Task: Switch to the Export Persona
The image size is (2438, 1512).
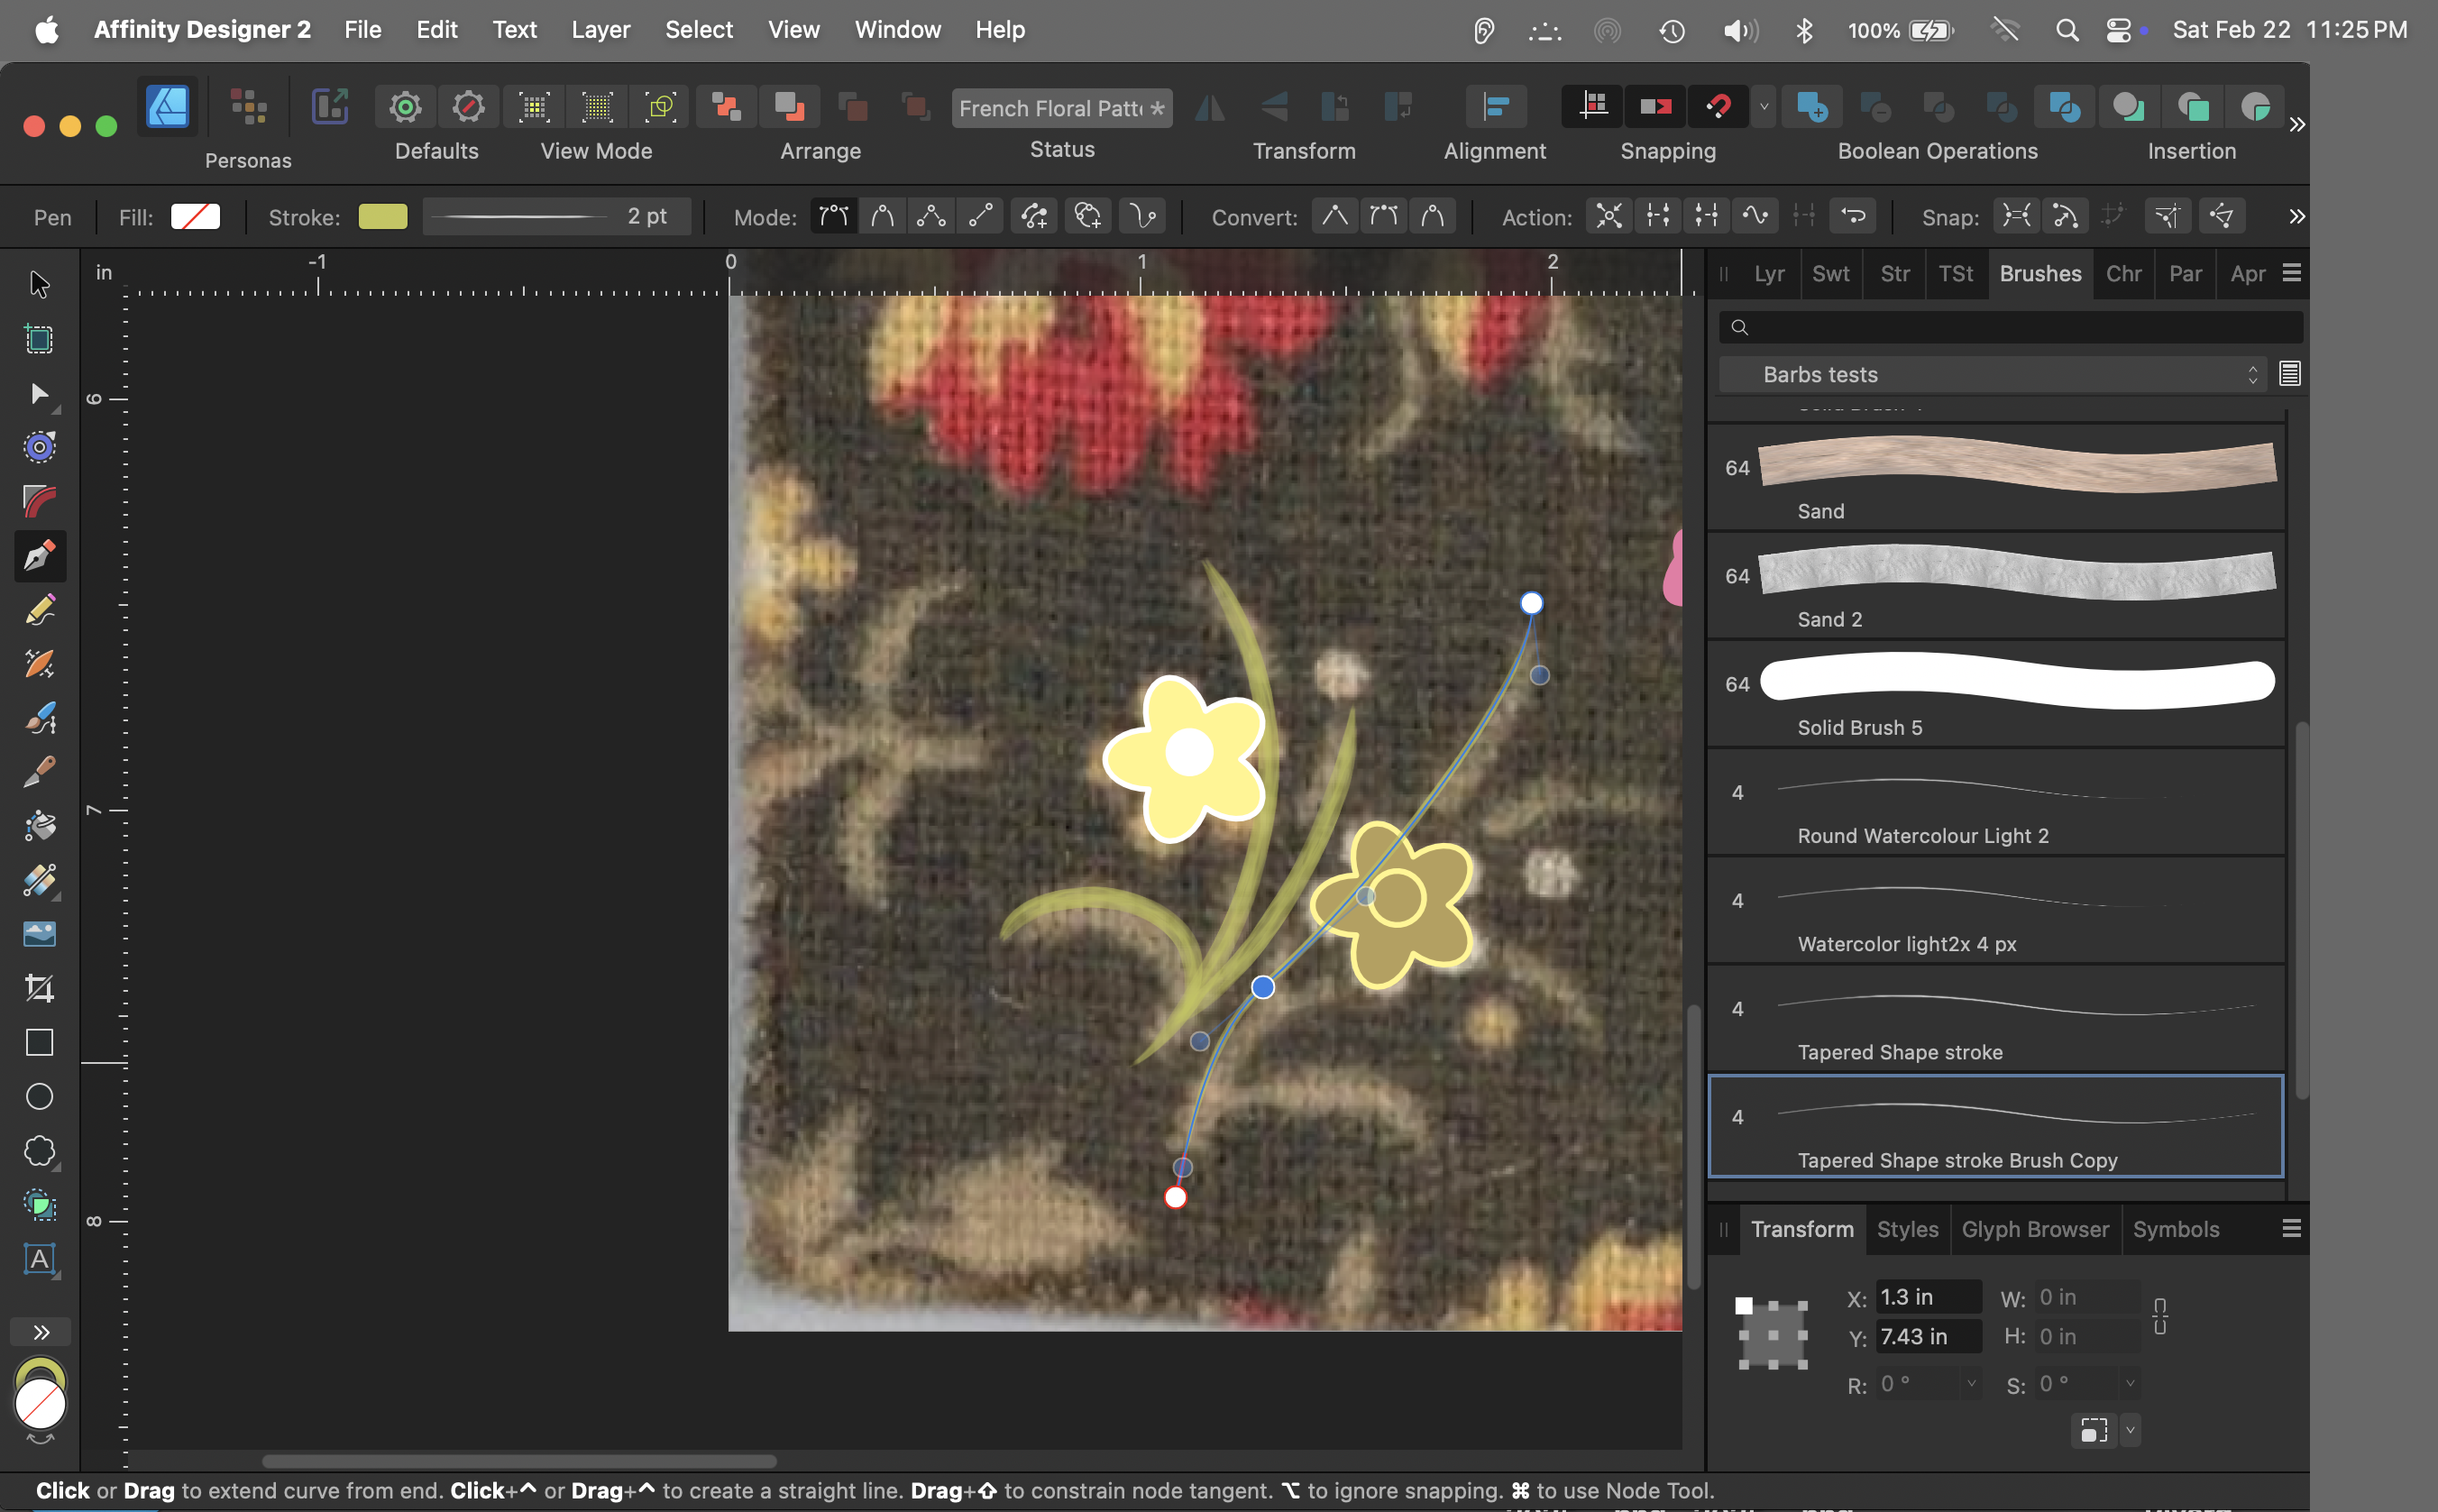Action: click(x=329, y=106)
